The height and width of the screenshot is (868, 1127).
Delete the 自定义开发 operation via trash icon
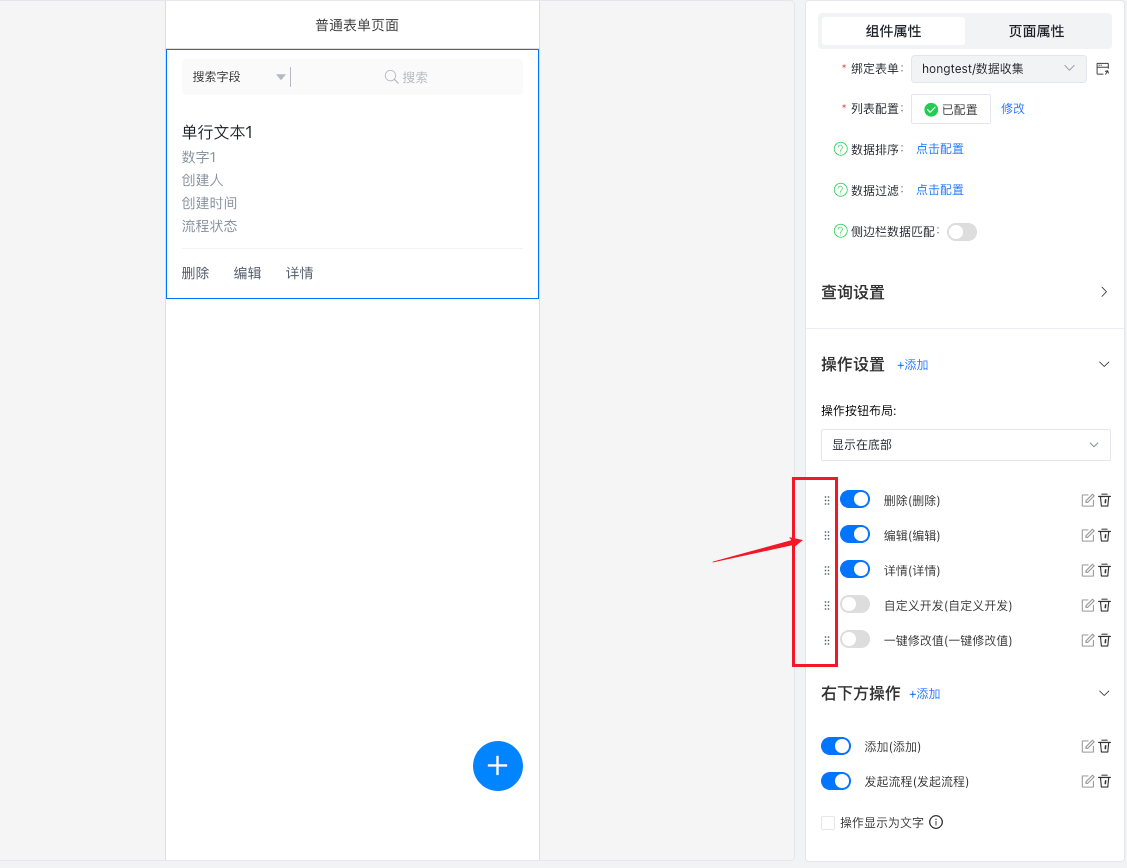click(1105, 605)
